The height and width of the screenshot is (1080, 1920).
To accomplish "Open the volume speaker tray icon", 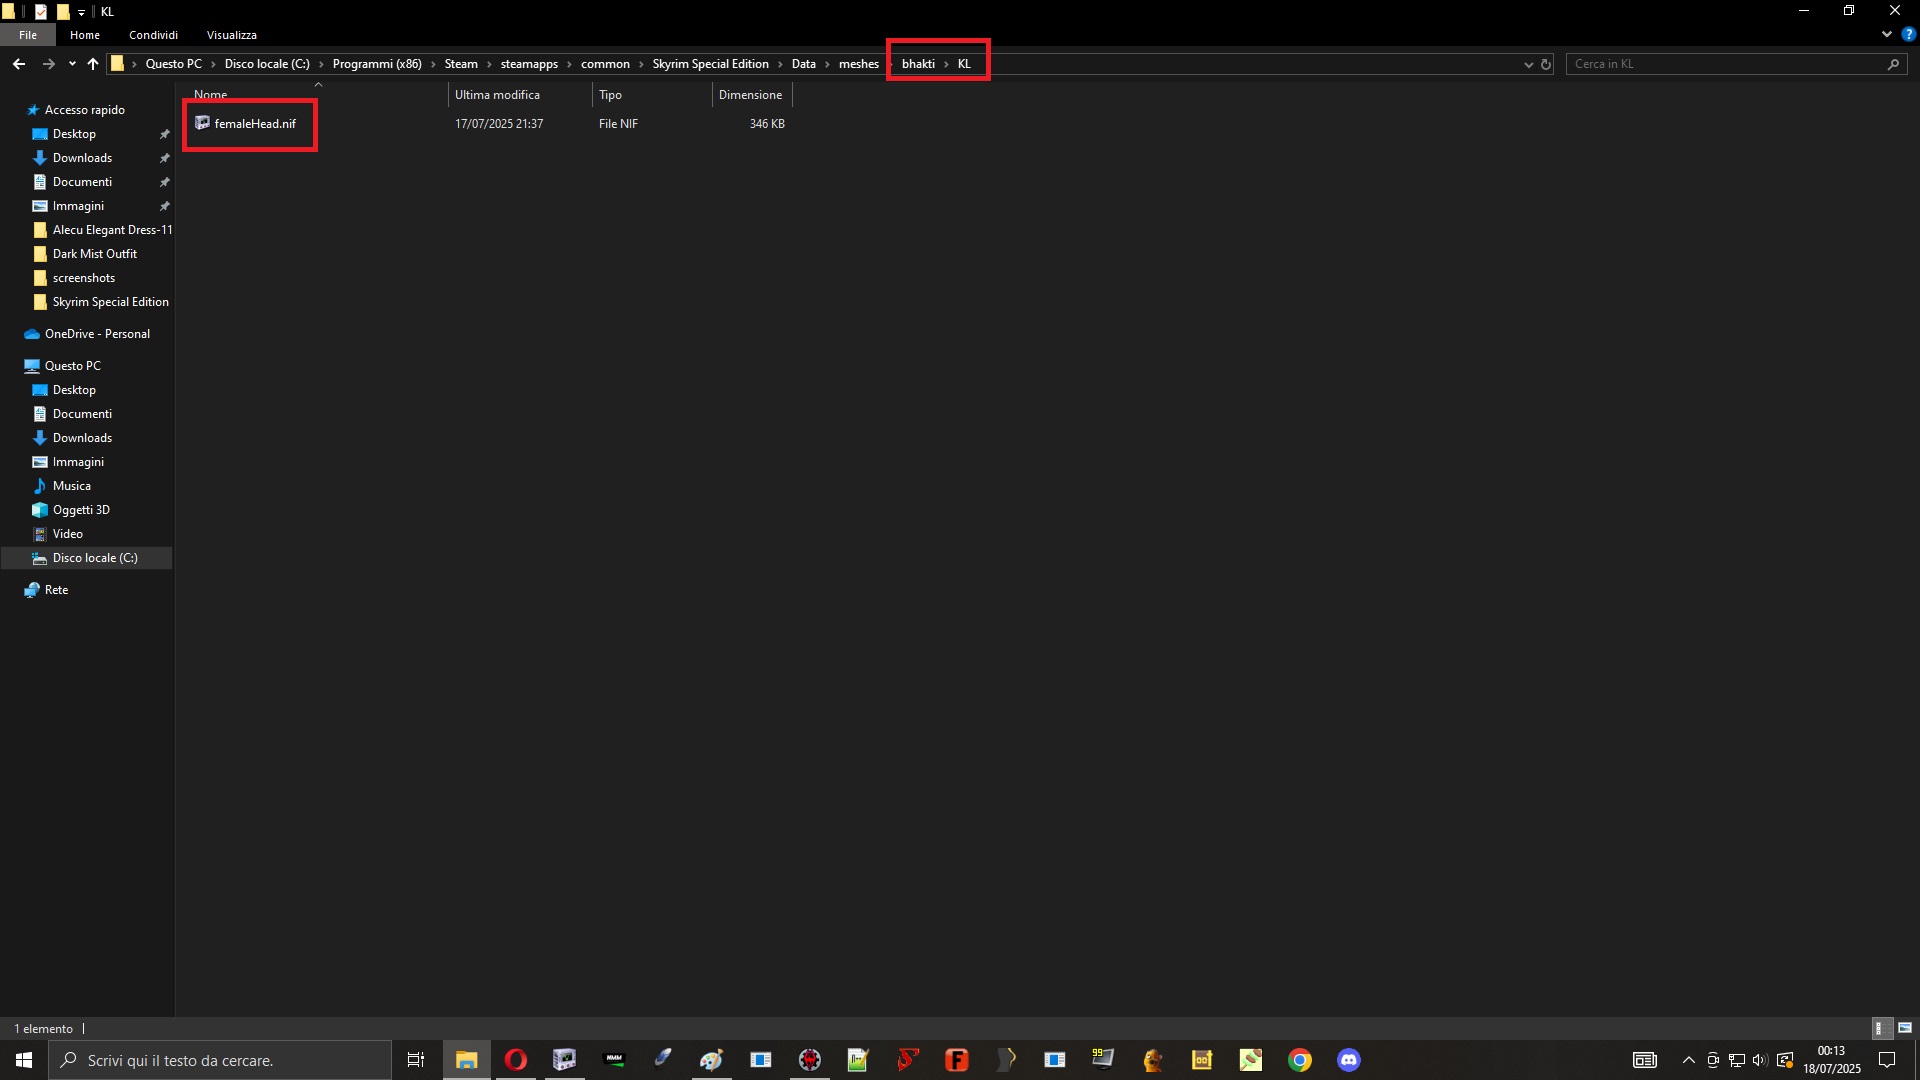I will (1760, 1060).
